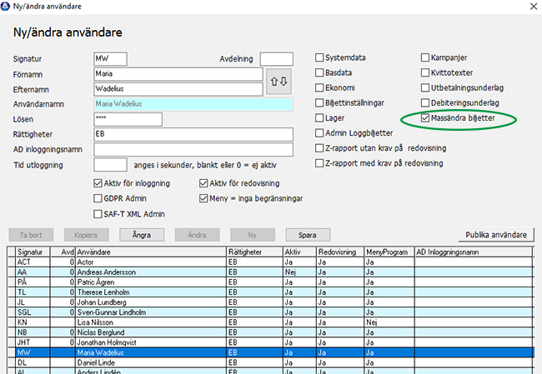Select user Daniel Linde
Viewport: 542px width, 374px height.
point(270,362)
